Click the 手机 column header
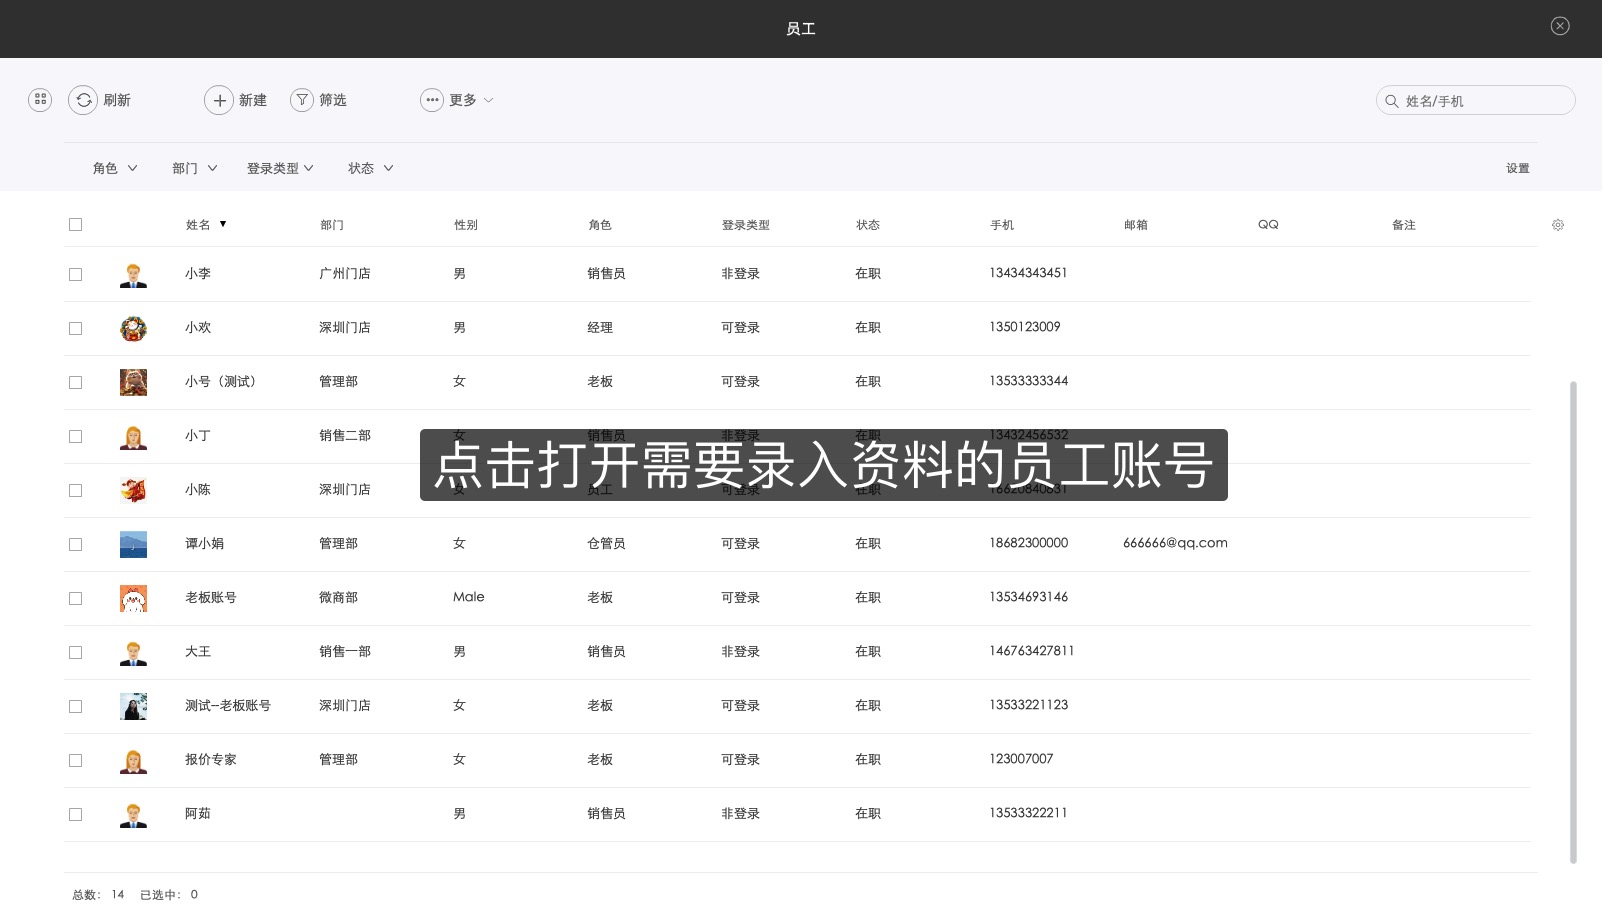 (x=1002, y=225)
